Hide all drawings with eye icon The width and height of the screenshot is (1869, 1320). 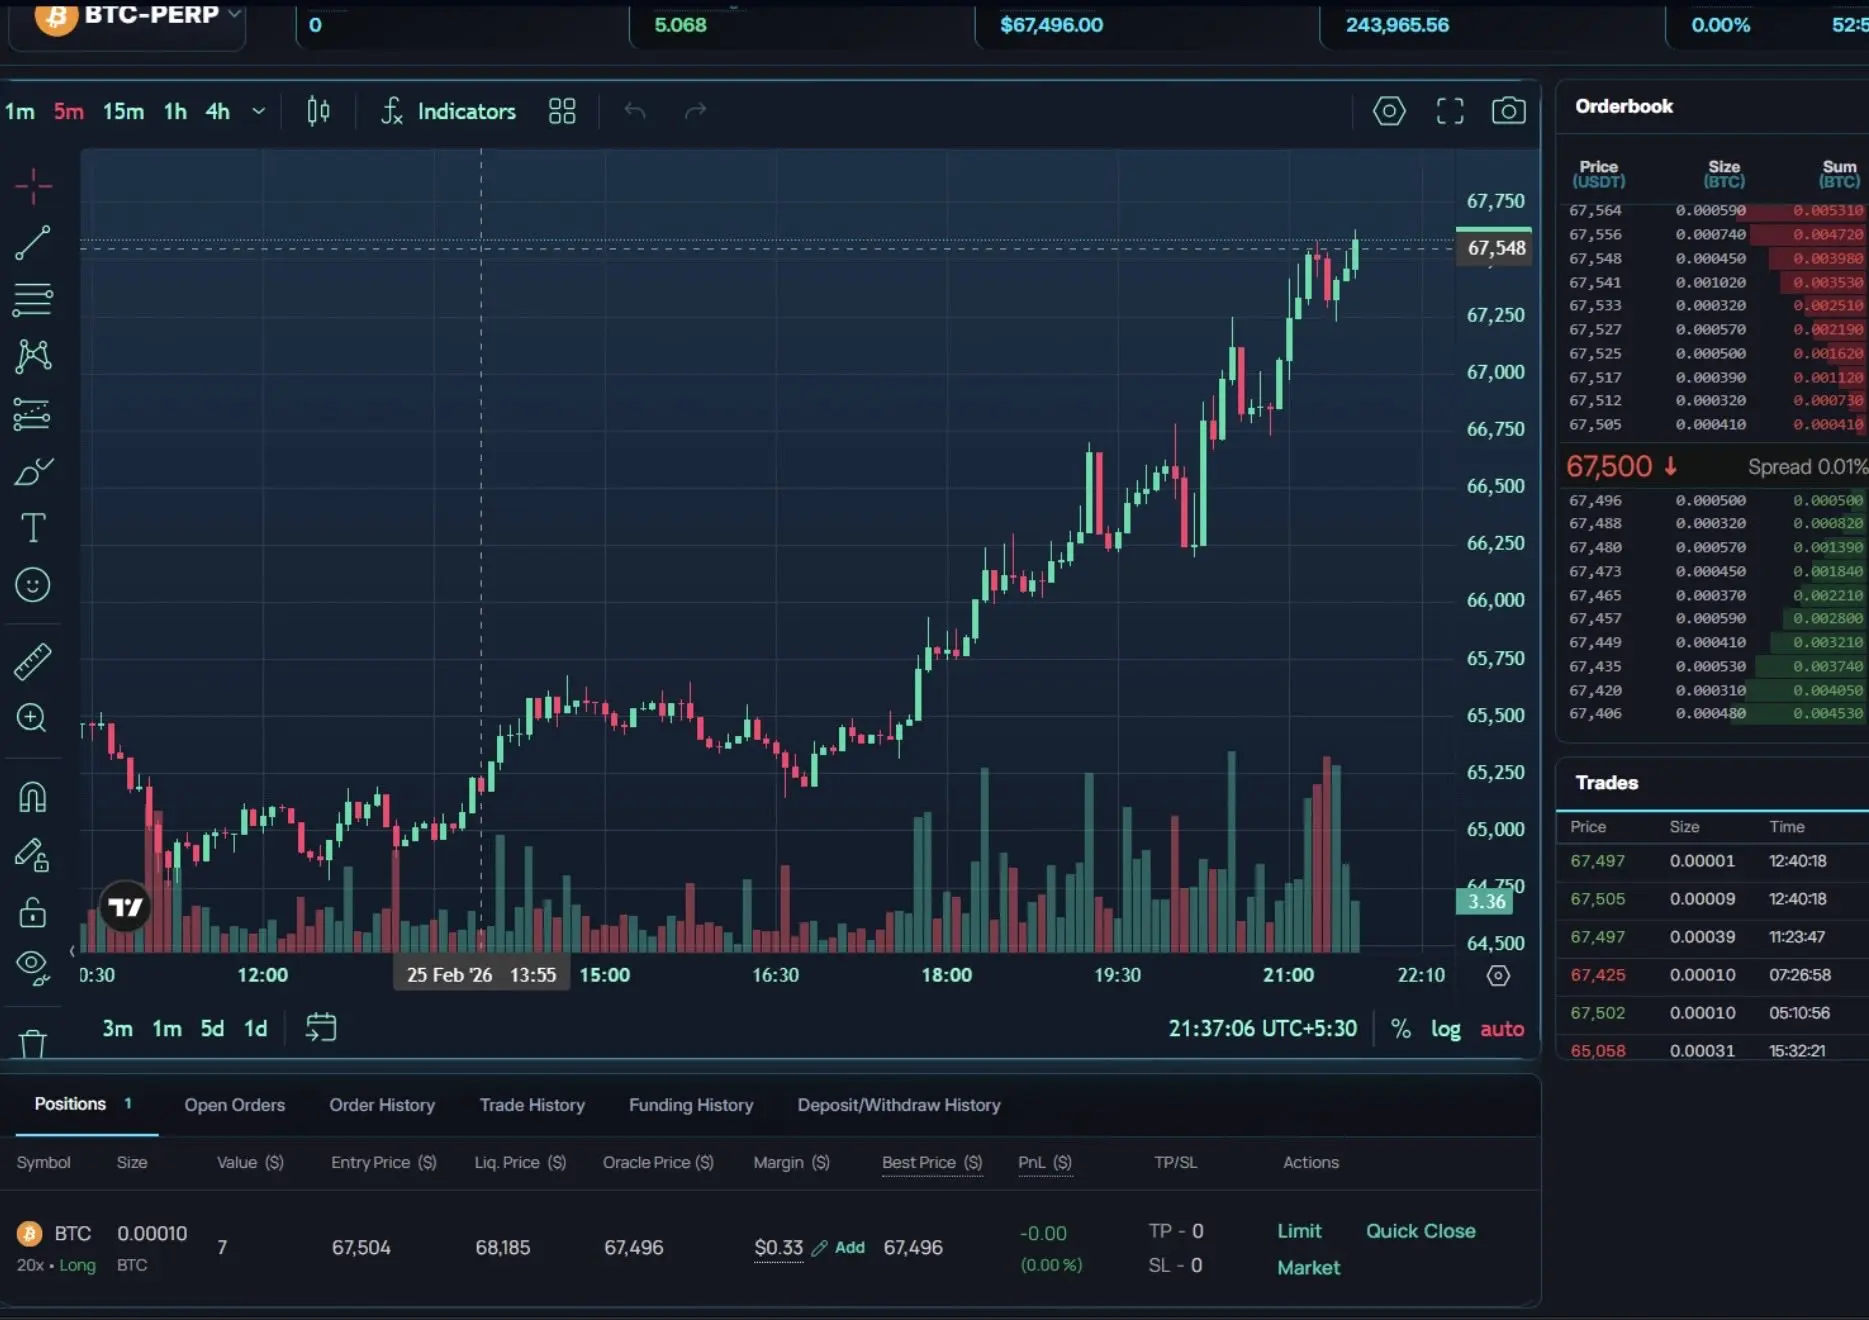tap(33, 966)
